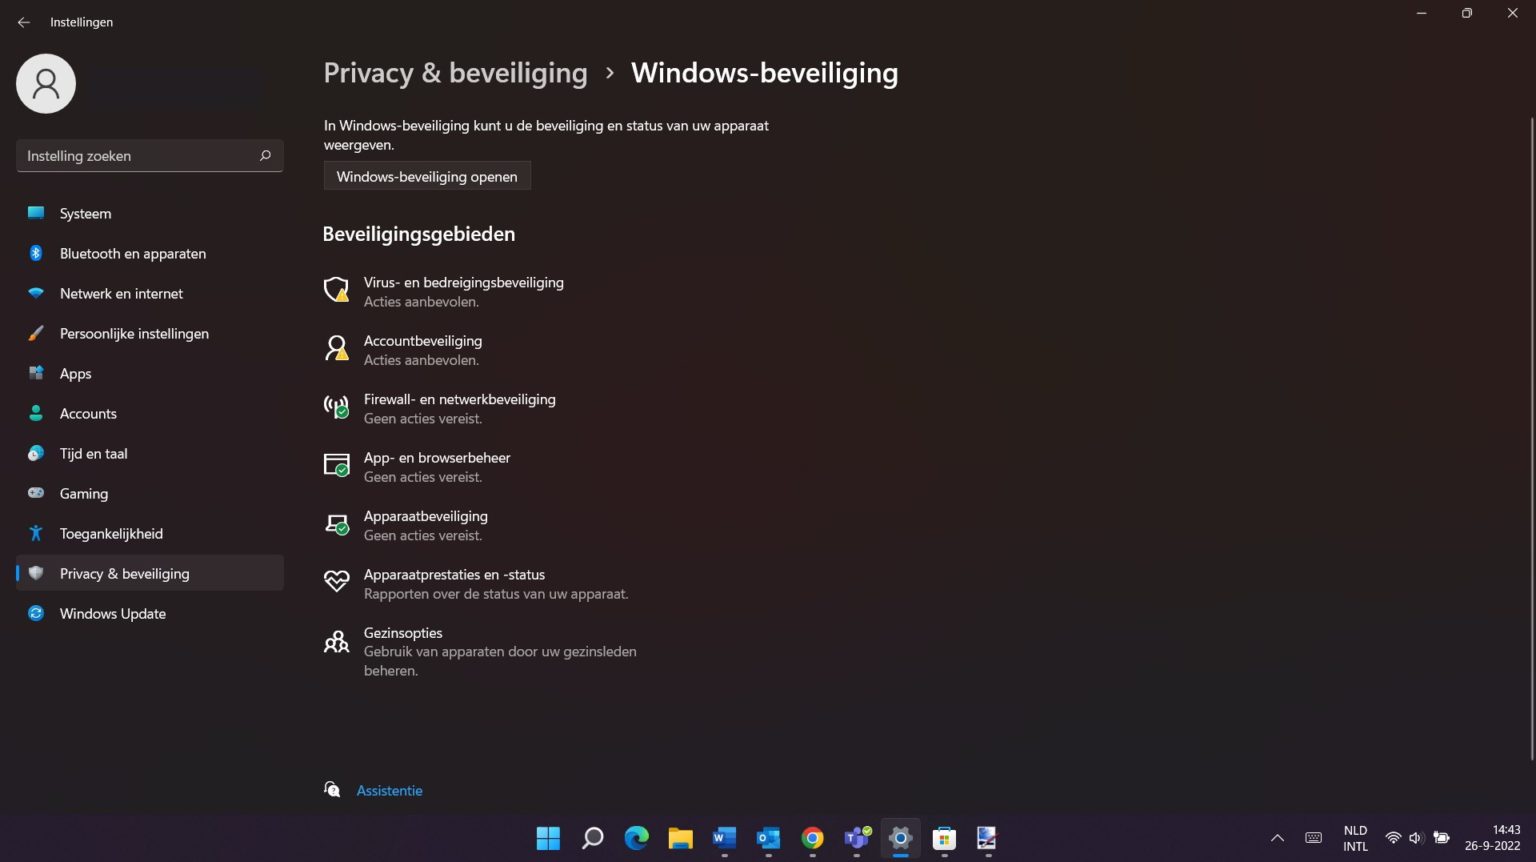
Task: Open the Assistentie link
Action: 389,790
